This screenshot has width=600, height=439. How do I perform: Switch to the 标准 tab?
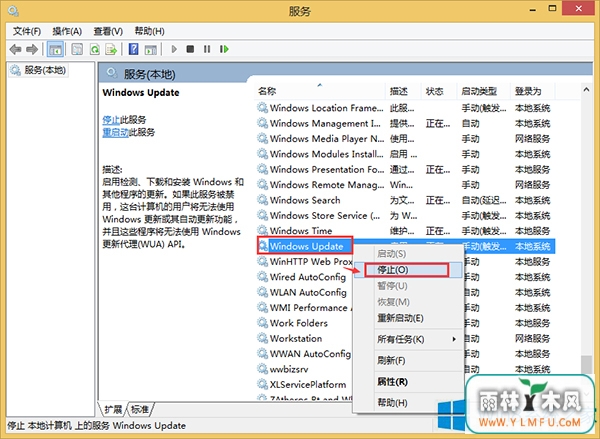140,410
